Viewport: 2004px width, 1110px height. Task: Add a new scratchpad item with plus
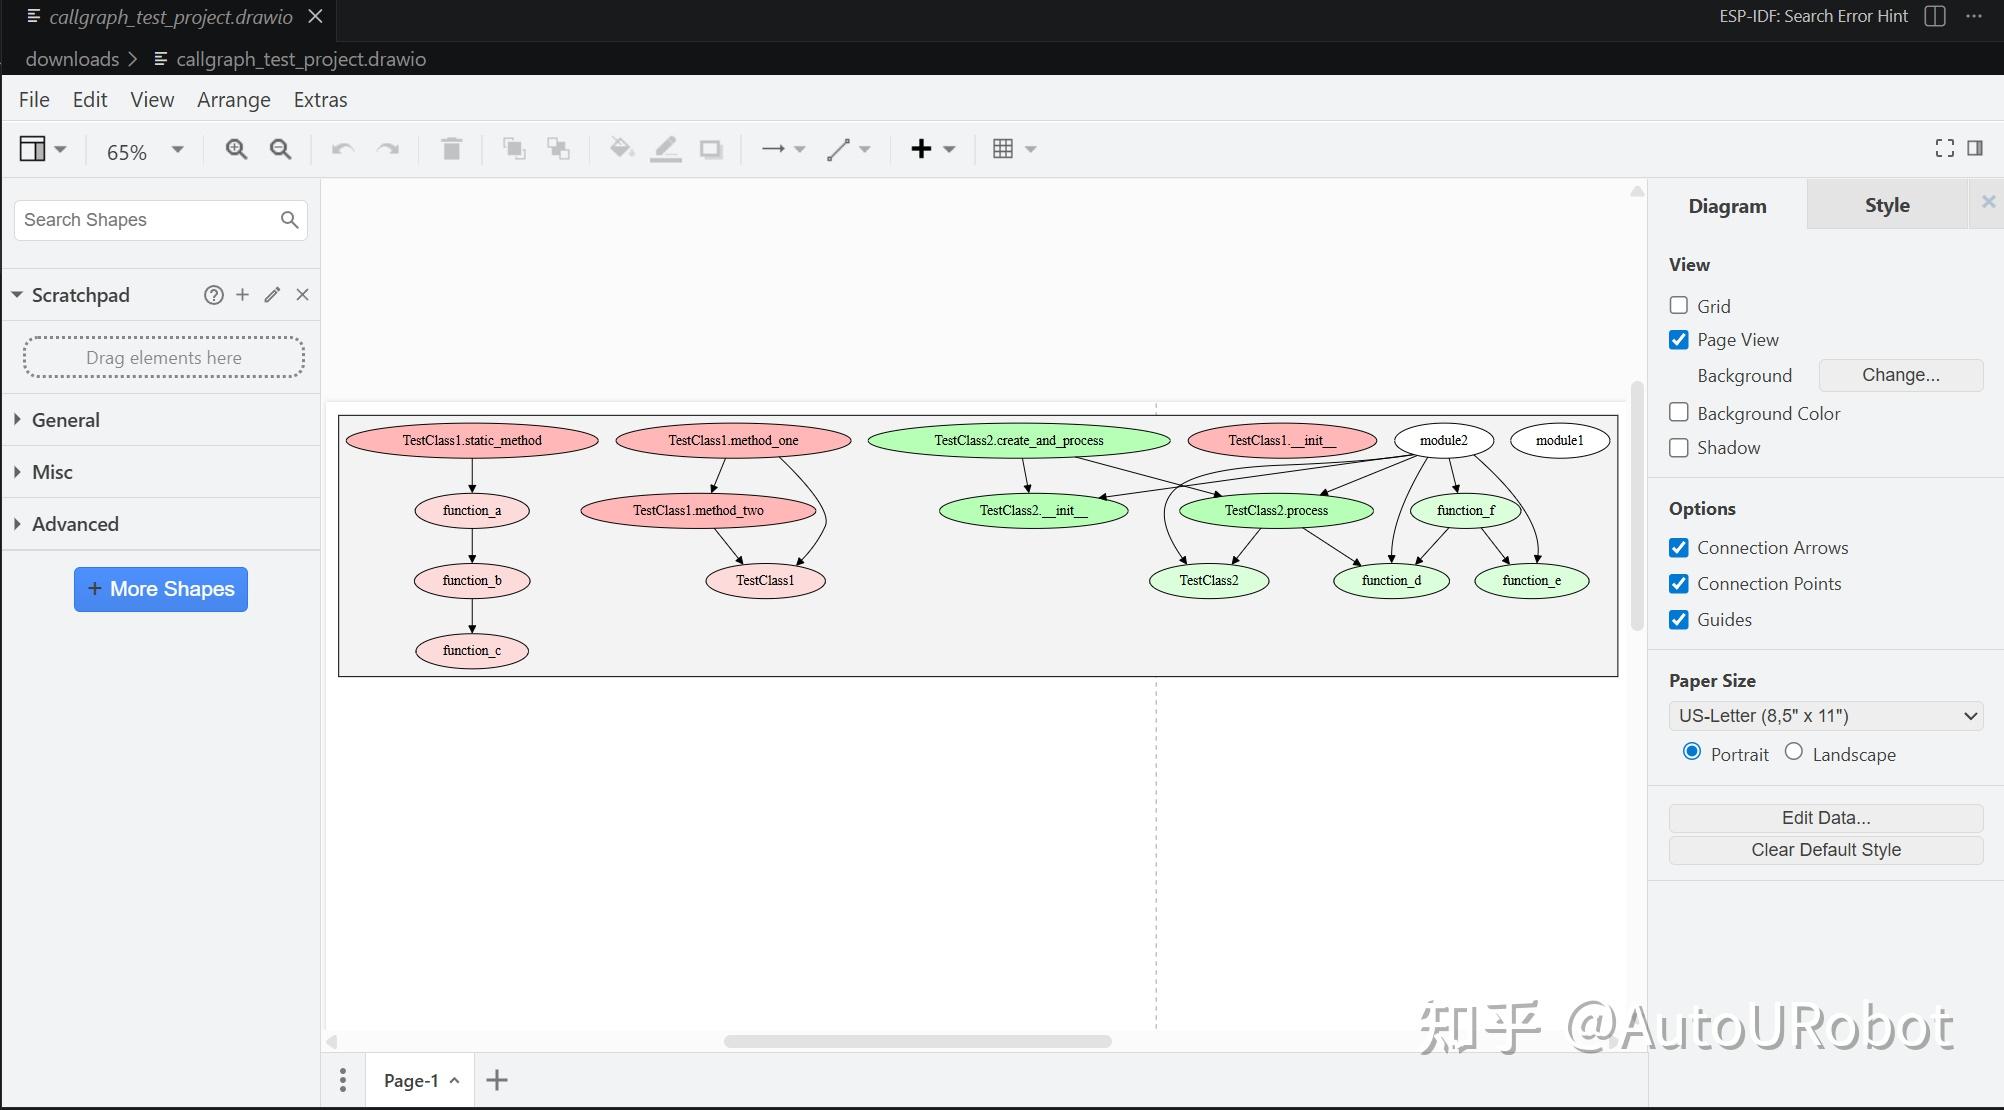(x=242, y=294)
